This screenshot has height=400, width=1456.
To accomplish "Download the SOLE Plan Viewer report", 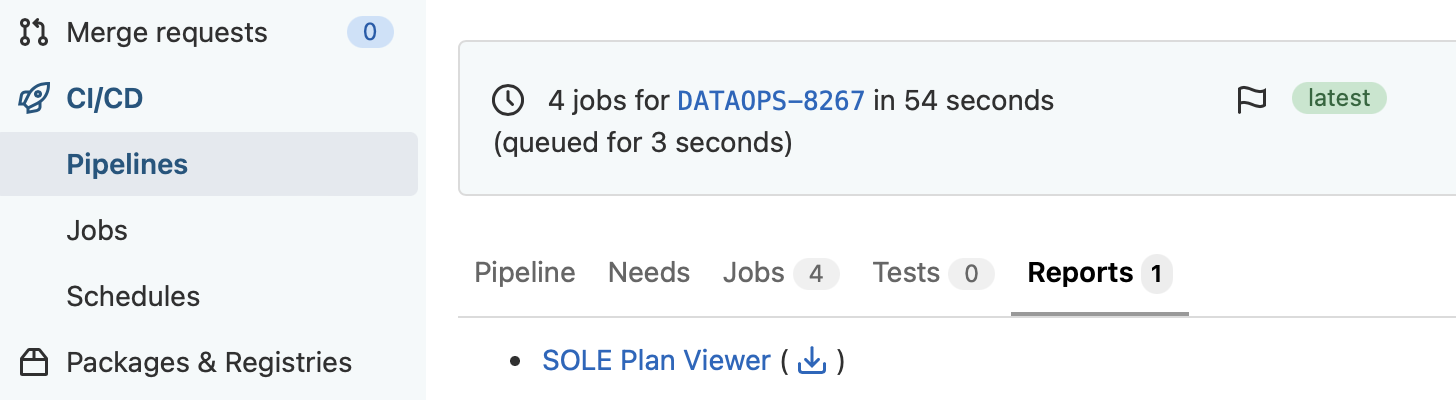I will [812, 361].
